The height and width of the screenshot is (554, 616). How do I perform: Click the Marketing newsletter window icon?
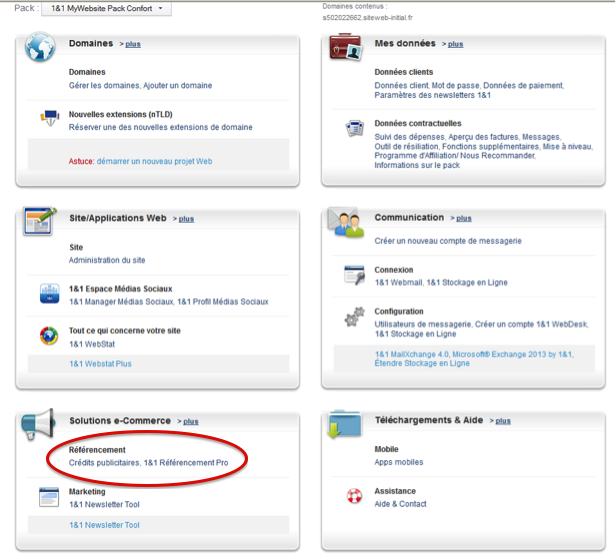[x=49, y=497]
